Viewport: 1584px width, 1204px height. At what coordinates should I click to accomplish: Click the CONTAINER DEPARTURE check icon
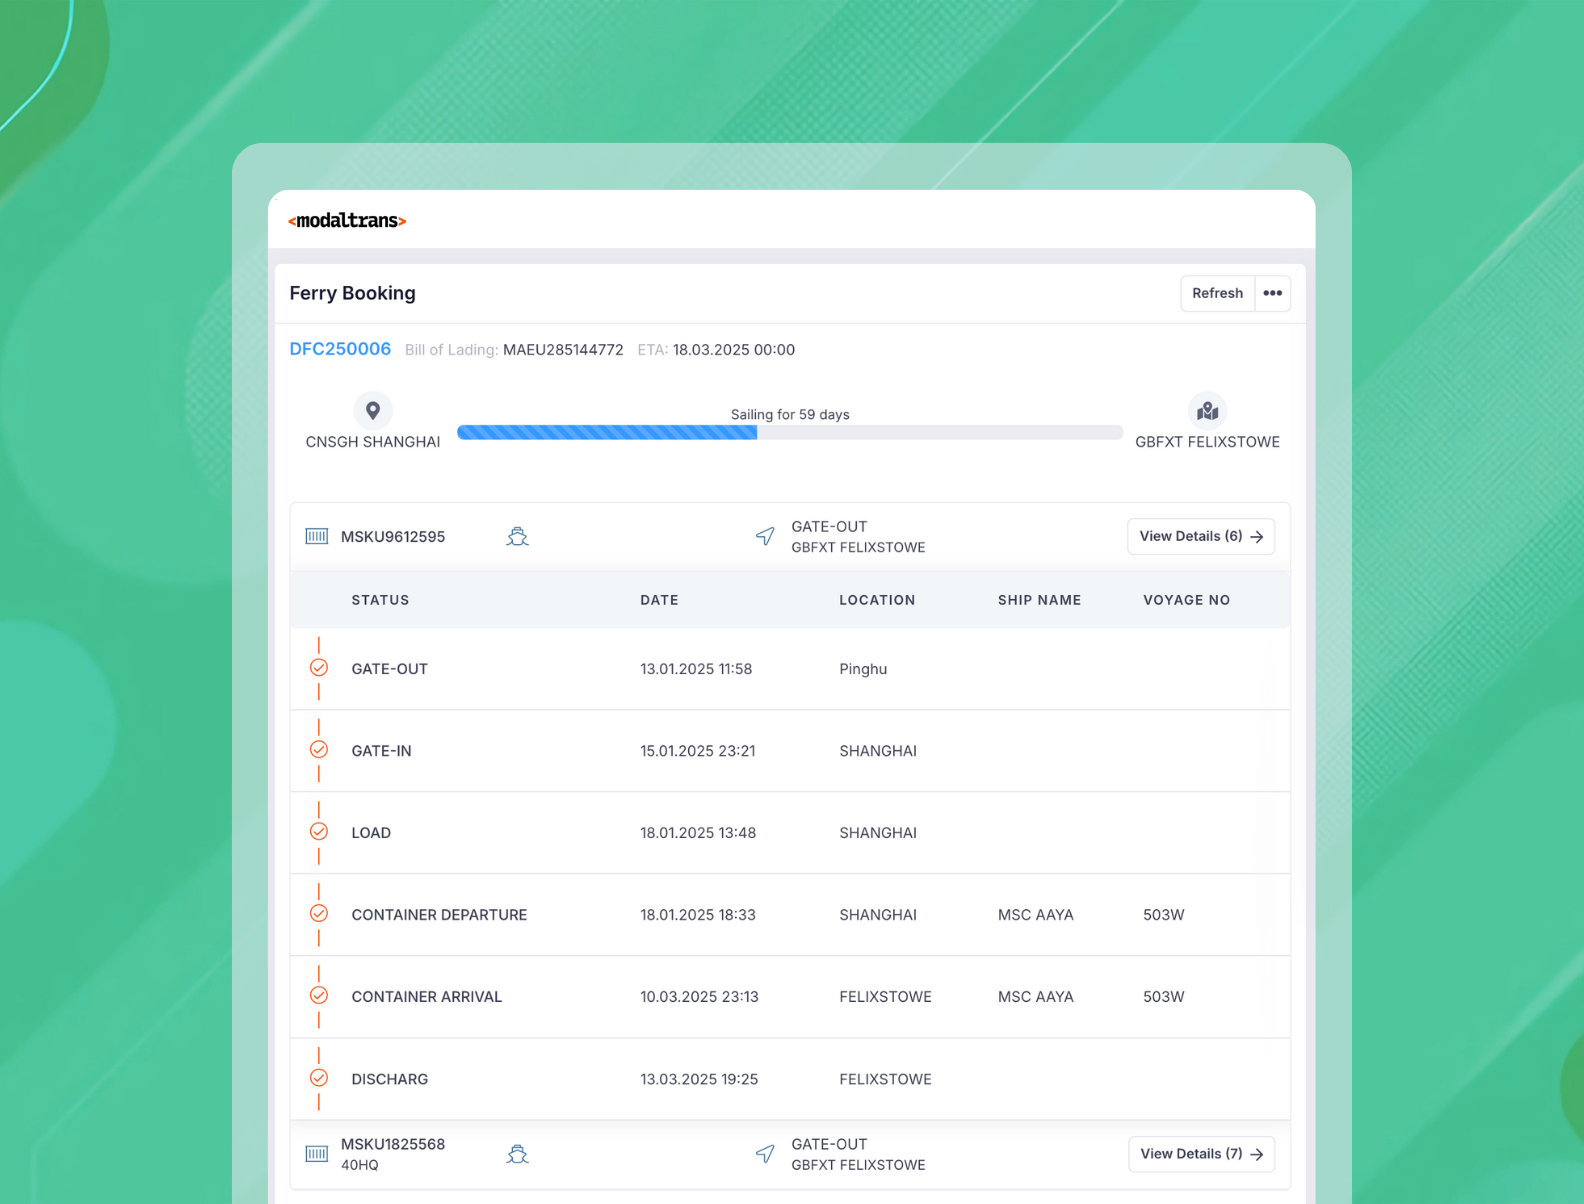(319, 914)
